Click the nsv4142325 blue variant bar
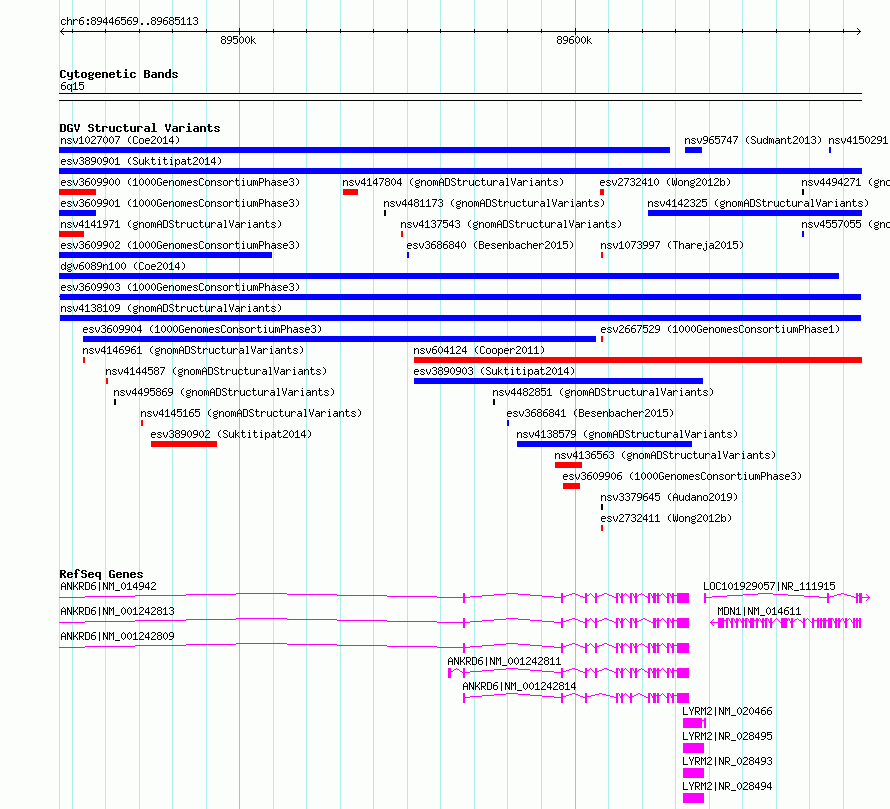This screenshot has height=809, width=890. tap(754, 213)
